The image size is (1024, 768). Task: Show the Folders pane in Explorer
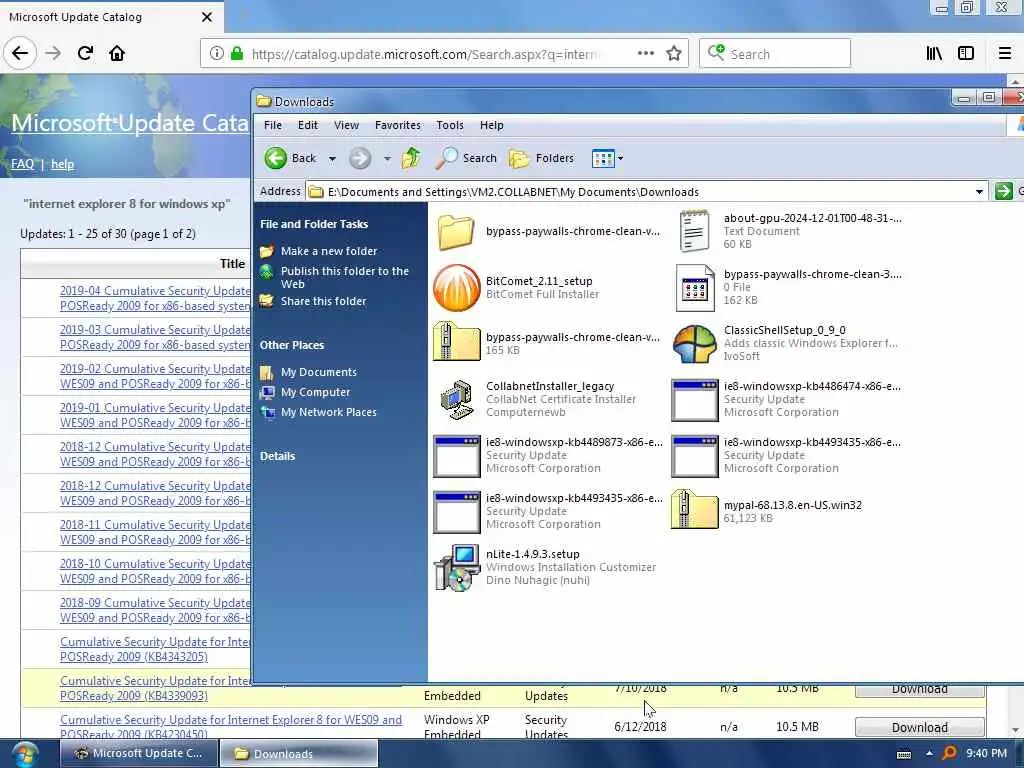point(541,158)
